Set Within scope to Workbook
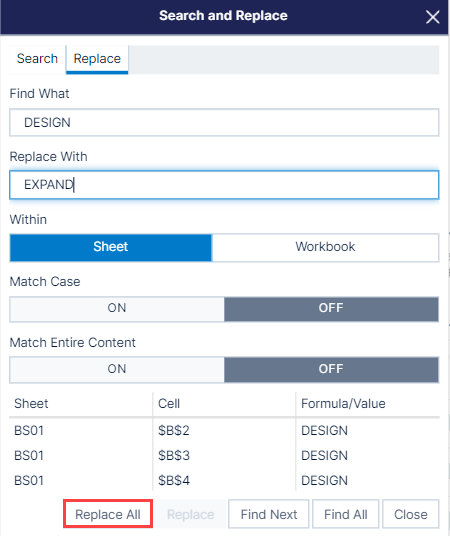This screenshot has height=536, width=450. (x=325, y=247)
